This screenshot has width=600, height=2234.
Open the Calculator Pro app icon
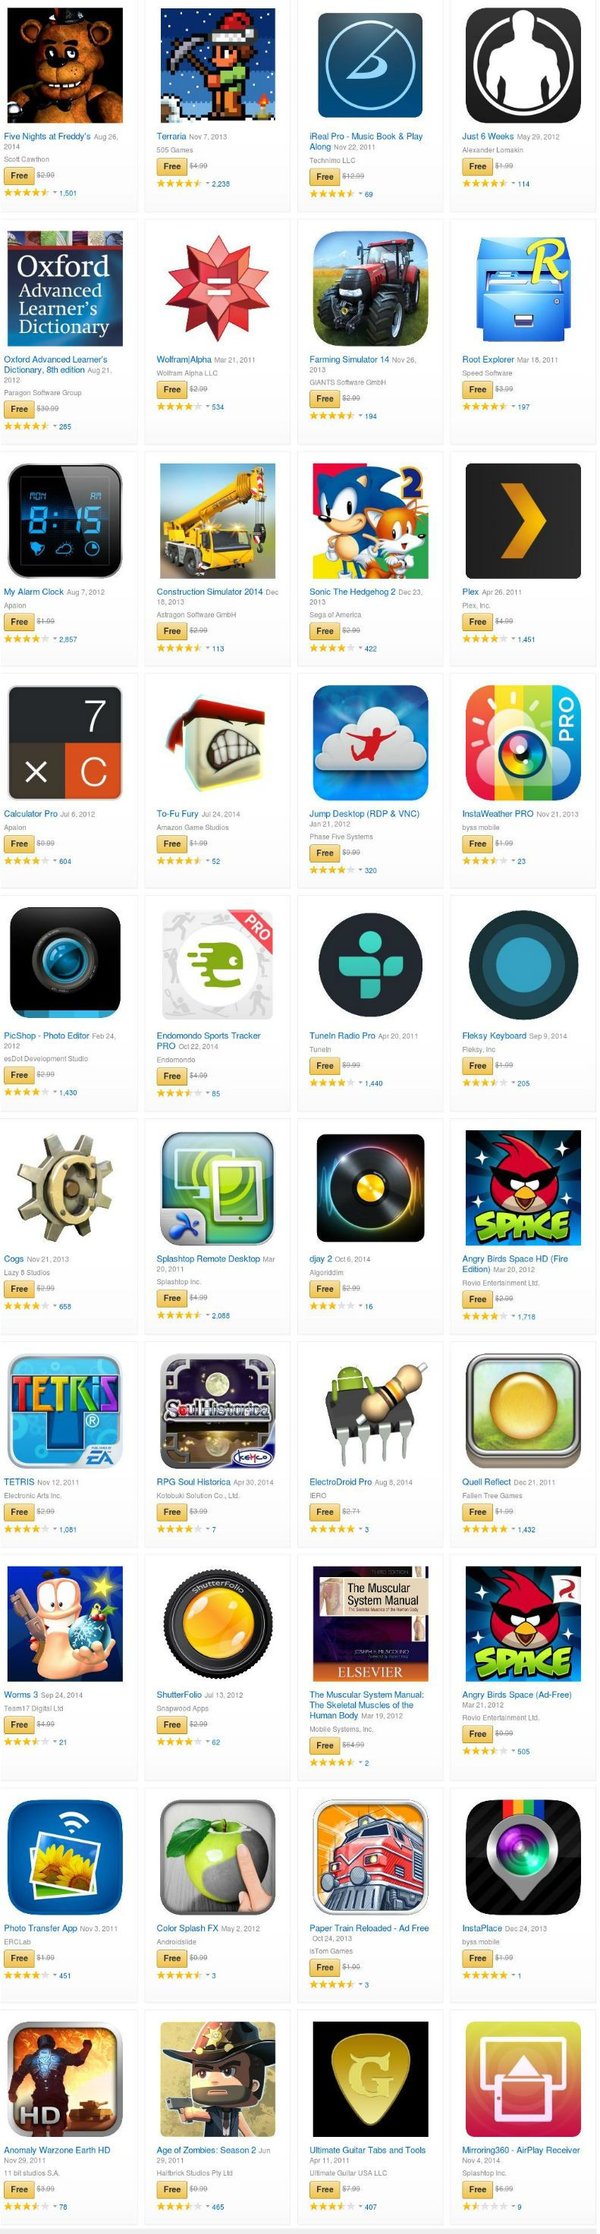pos(65,742)
